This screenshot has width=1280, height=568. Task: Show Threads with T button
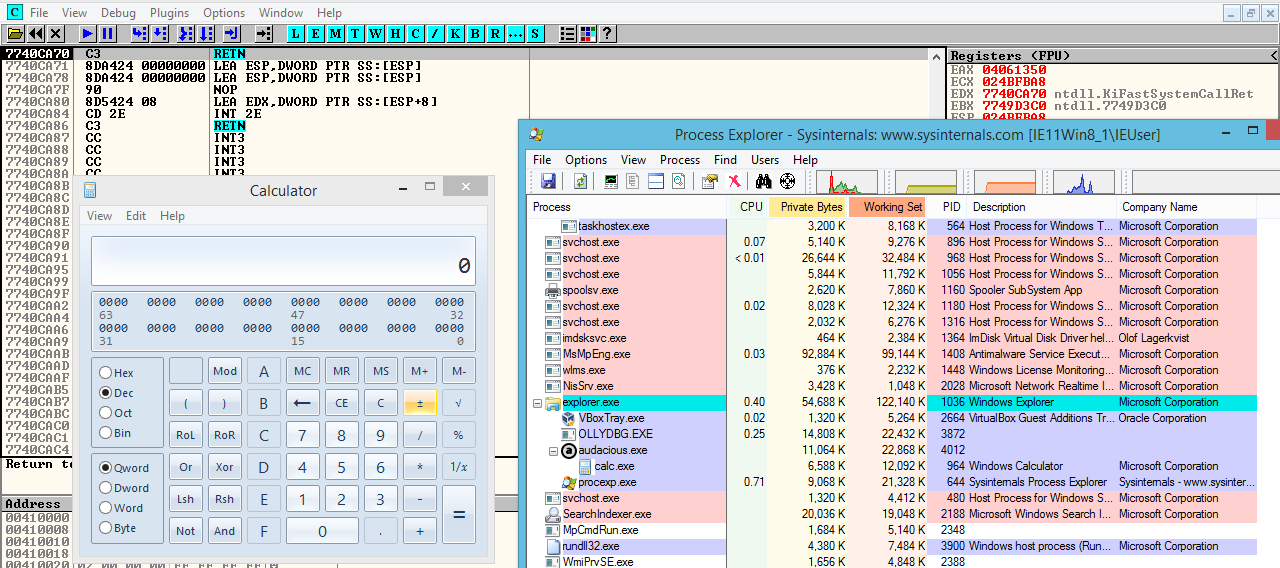356,34
